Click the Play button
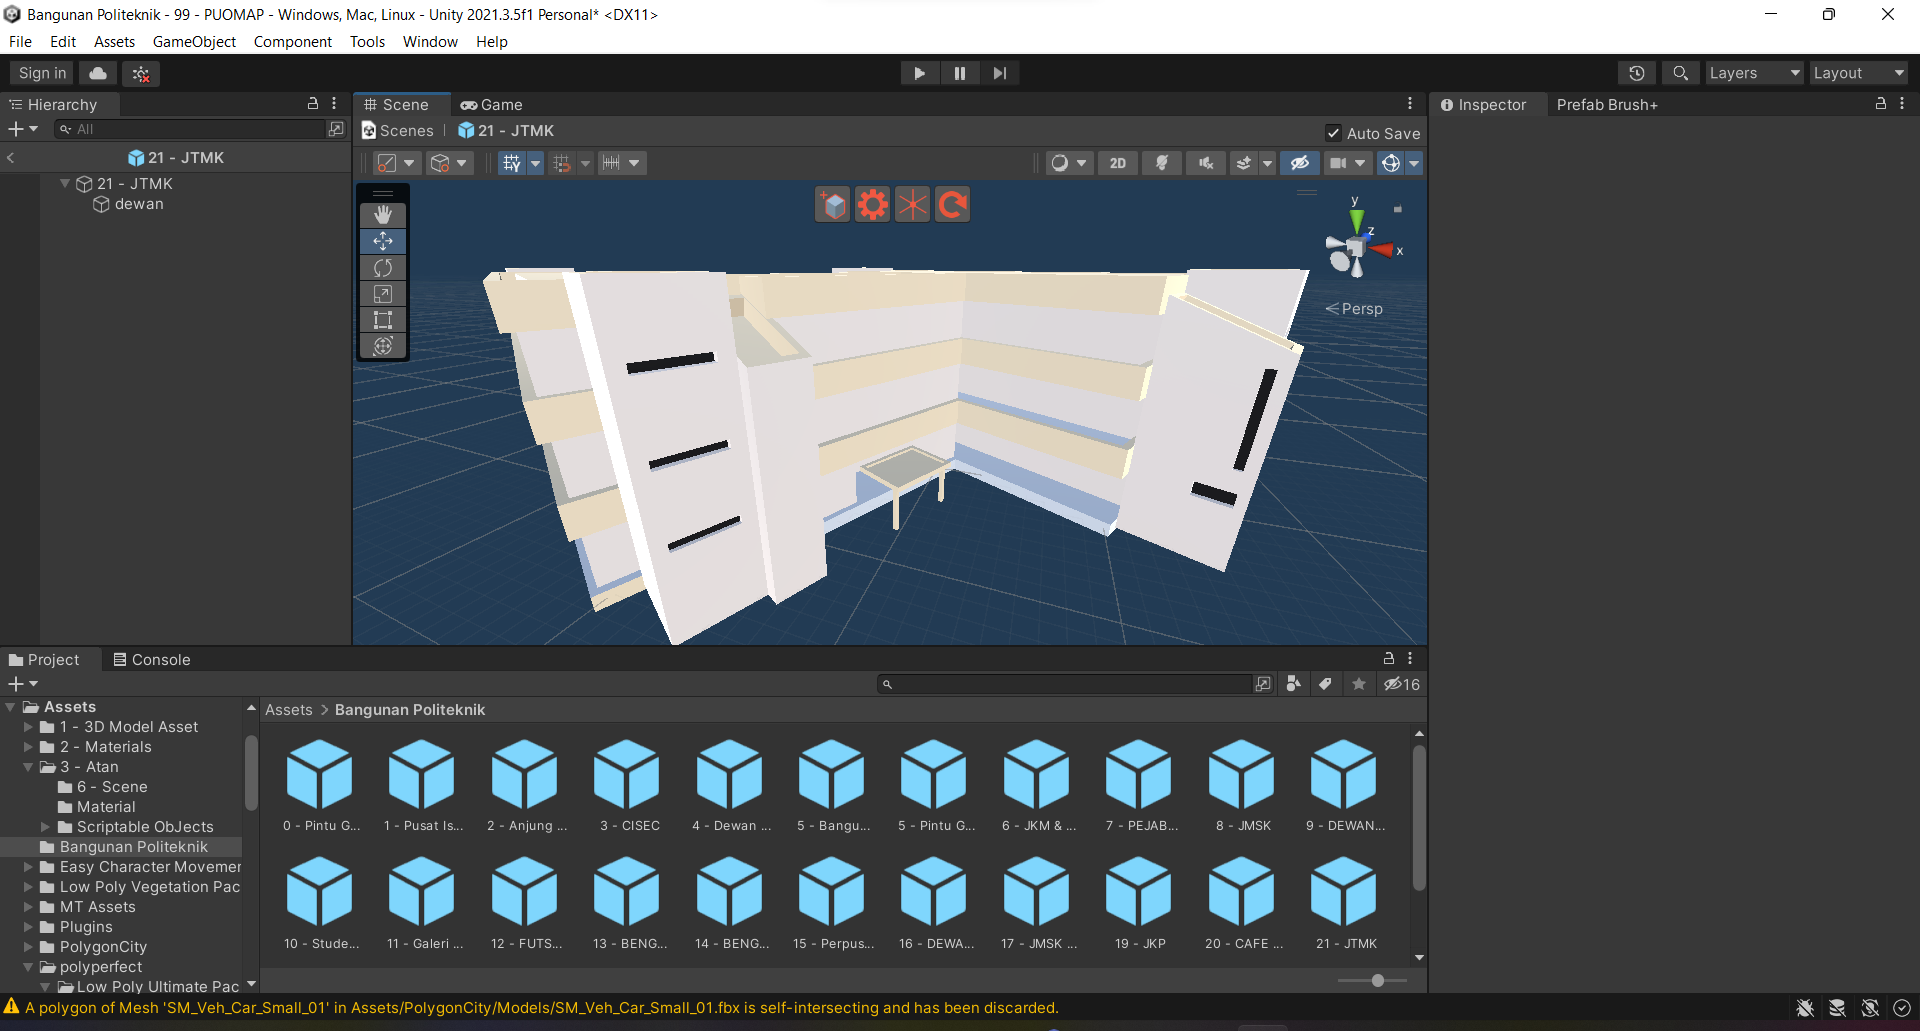 point(919,73)
